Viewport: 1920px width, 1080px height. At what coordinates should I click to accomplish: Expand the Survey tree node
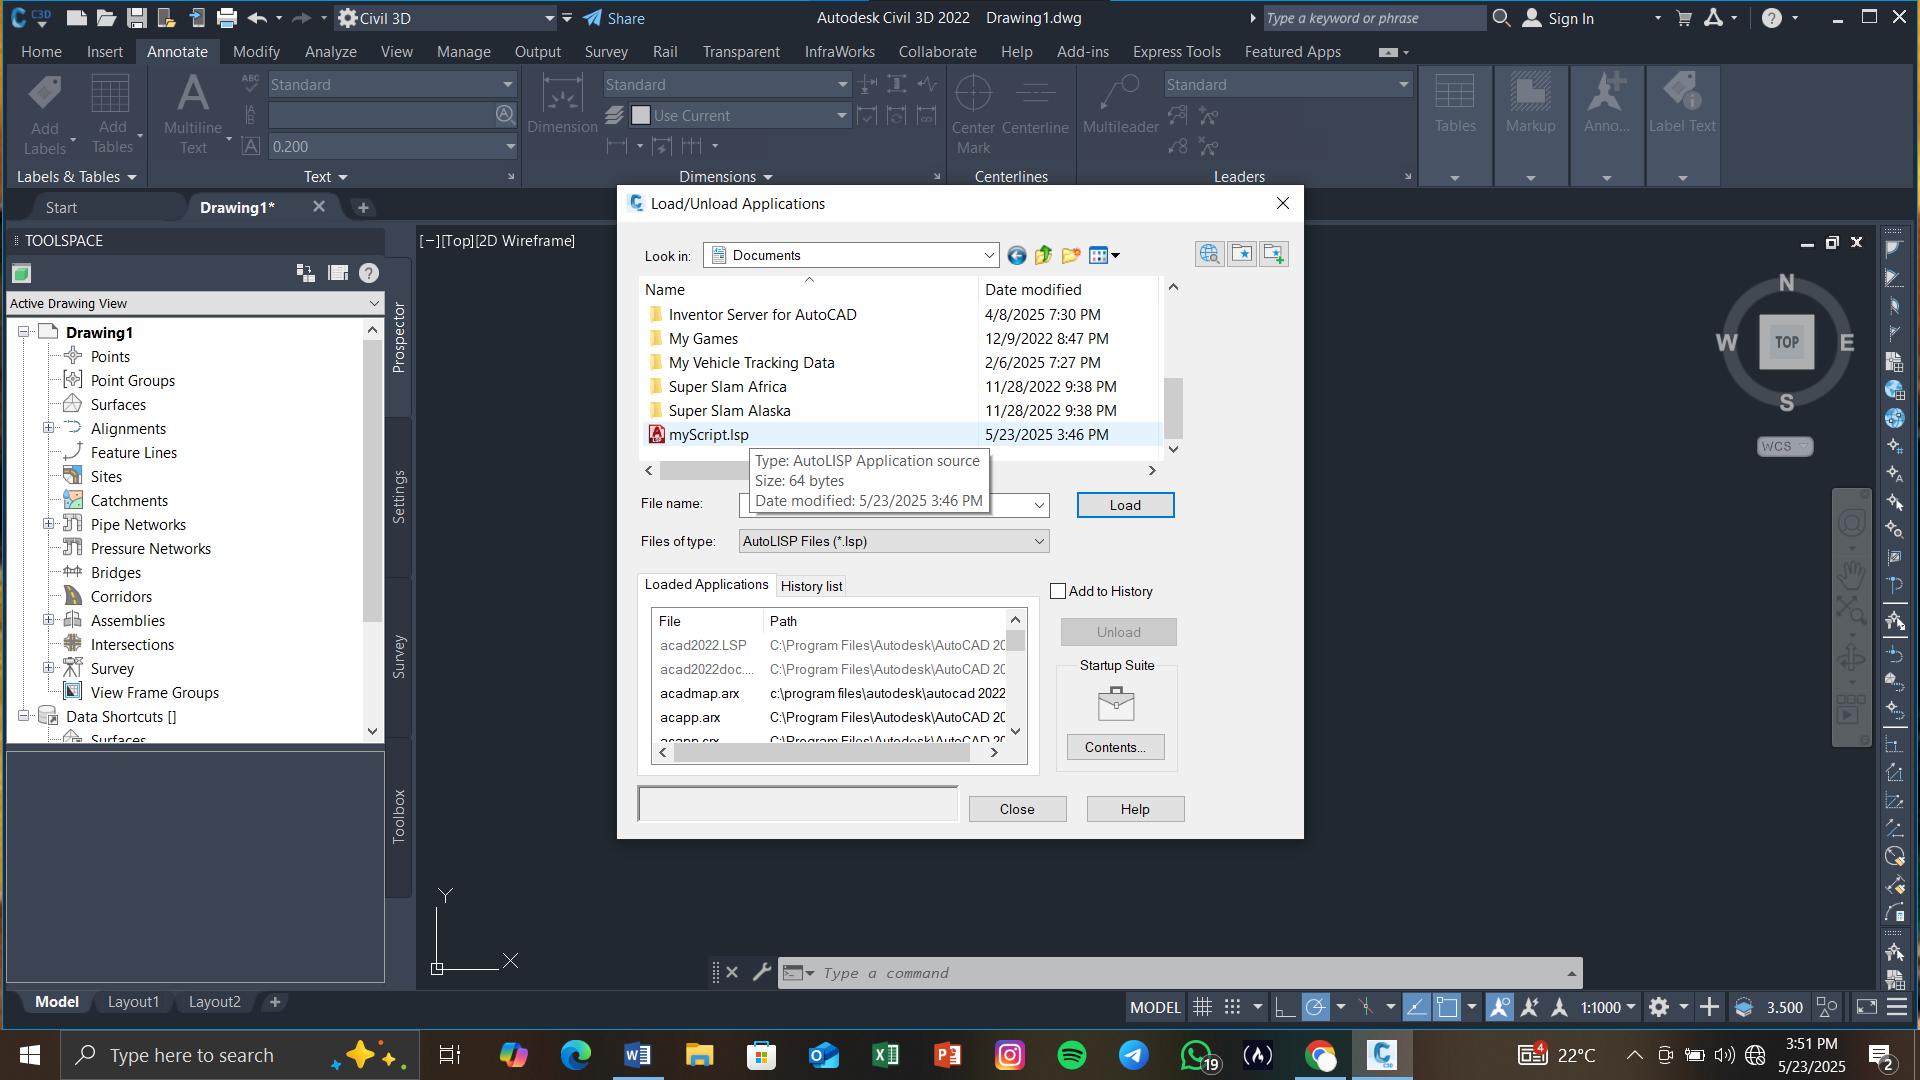(x=48, y=668)
